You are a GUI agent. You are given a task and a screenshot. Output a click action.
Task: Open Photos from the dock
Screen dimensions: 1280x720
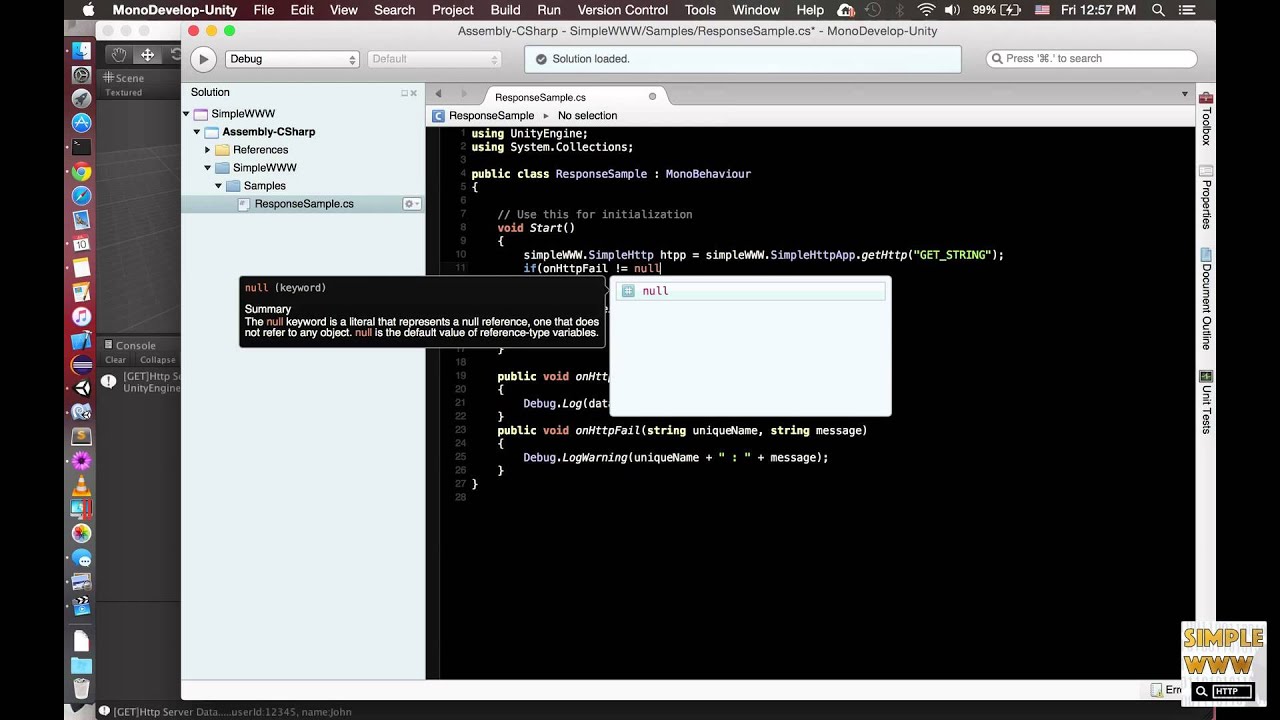pos(82,533)
